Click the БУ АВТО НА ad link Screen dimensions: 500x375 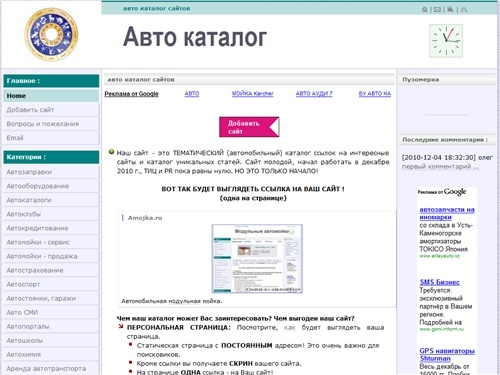375,94
